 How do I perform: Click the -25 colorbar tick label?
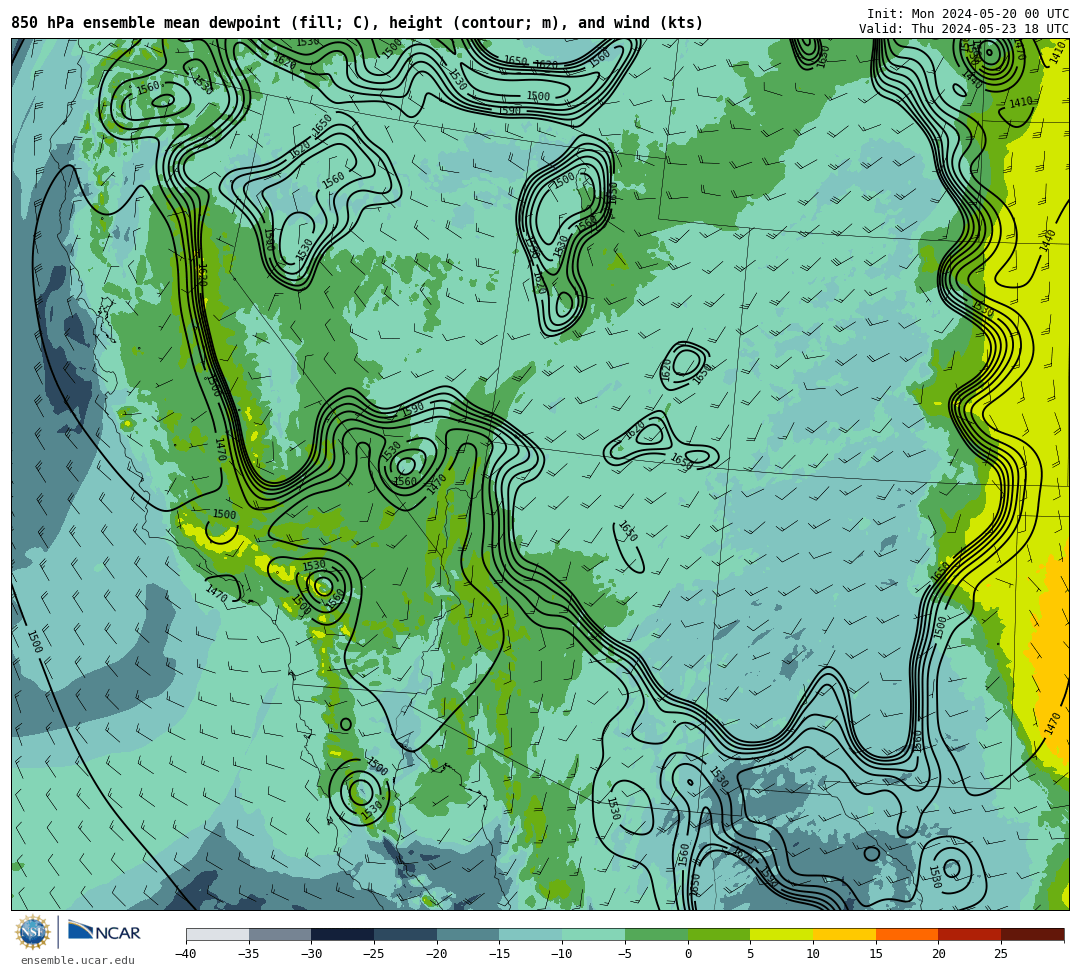(x=373, y=954)
